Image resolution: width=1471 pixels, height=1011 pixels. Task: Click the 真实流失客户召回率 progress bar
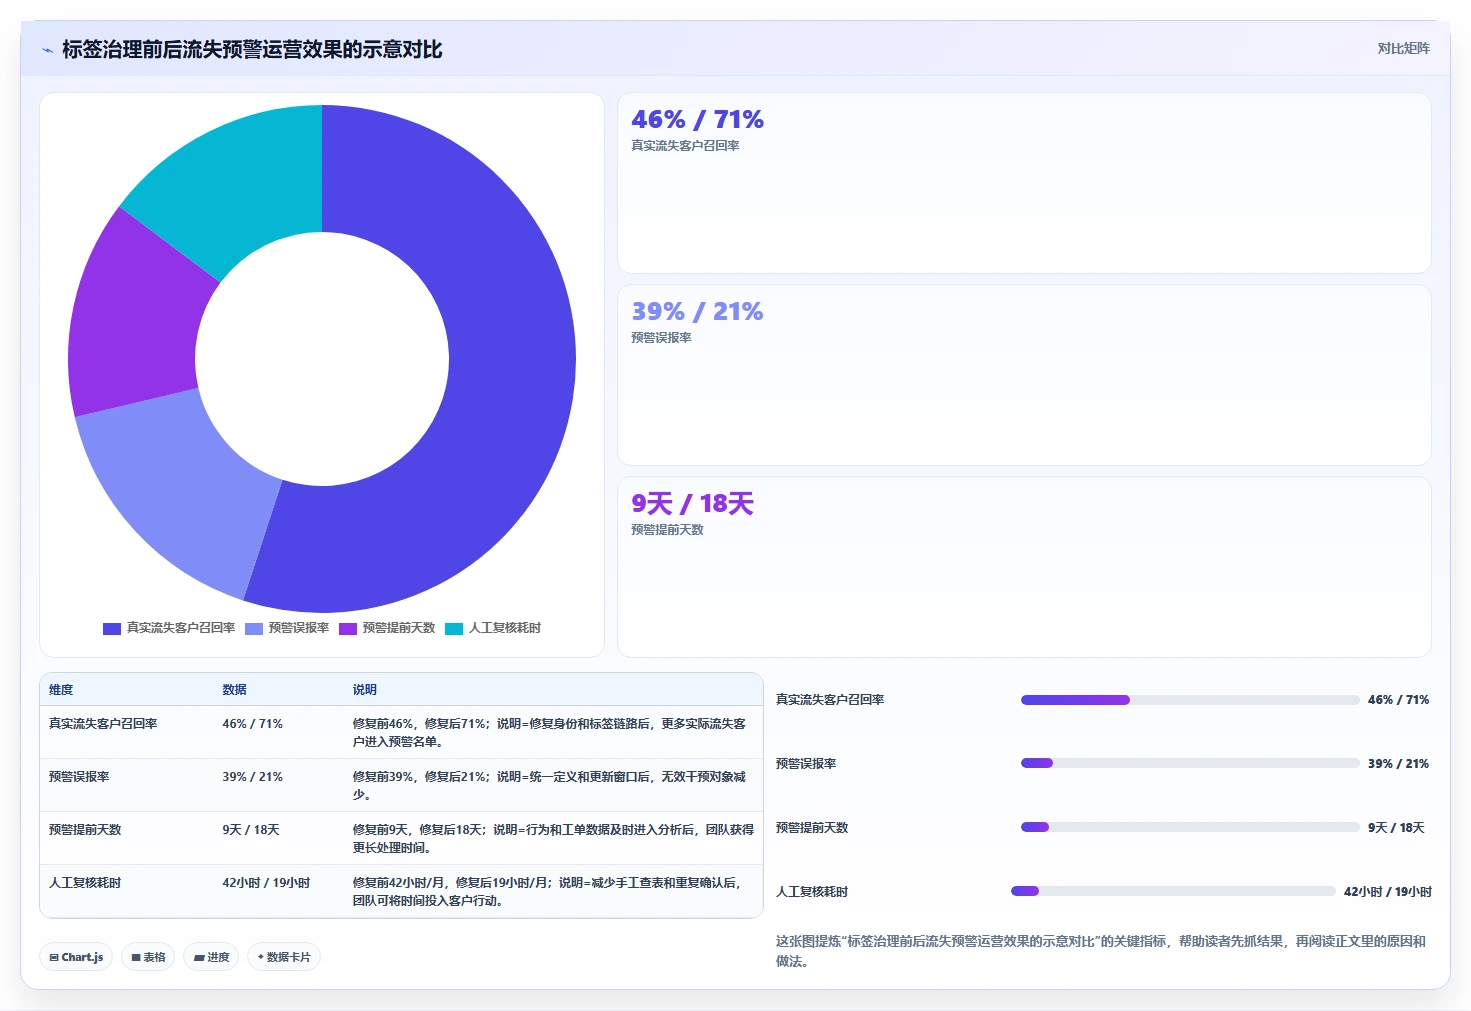[x=1190, y=700]
